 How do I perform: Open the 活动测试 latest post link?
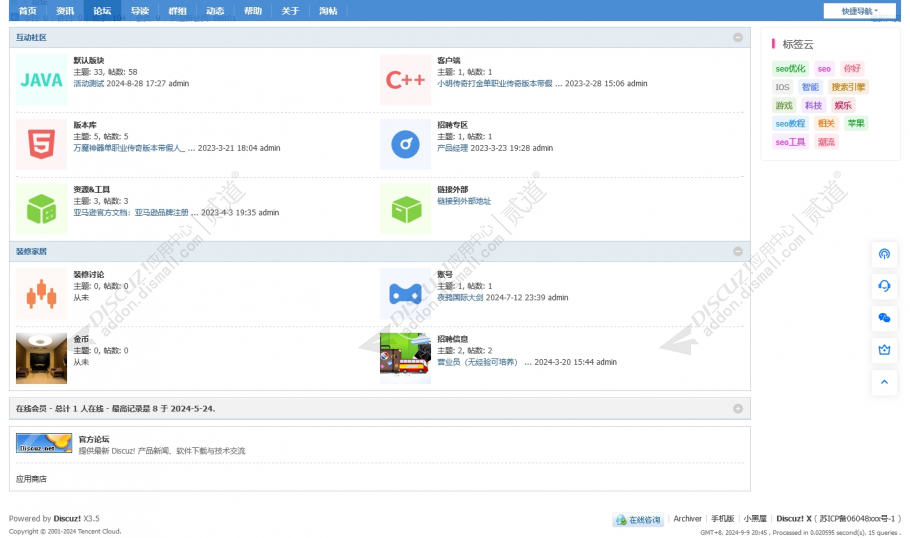[89, 84]
